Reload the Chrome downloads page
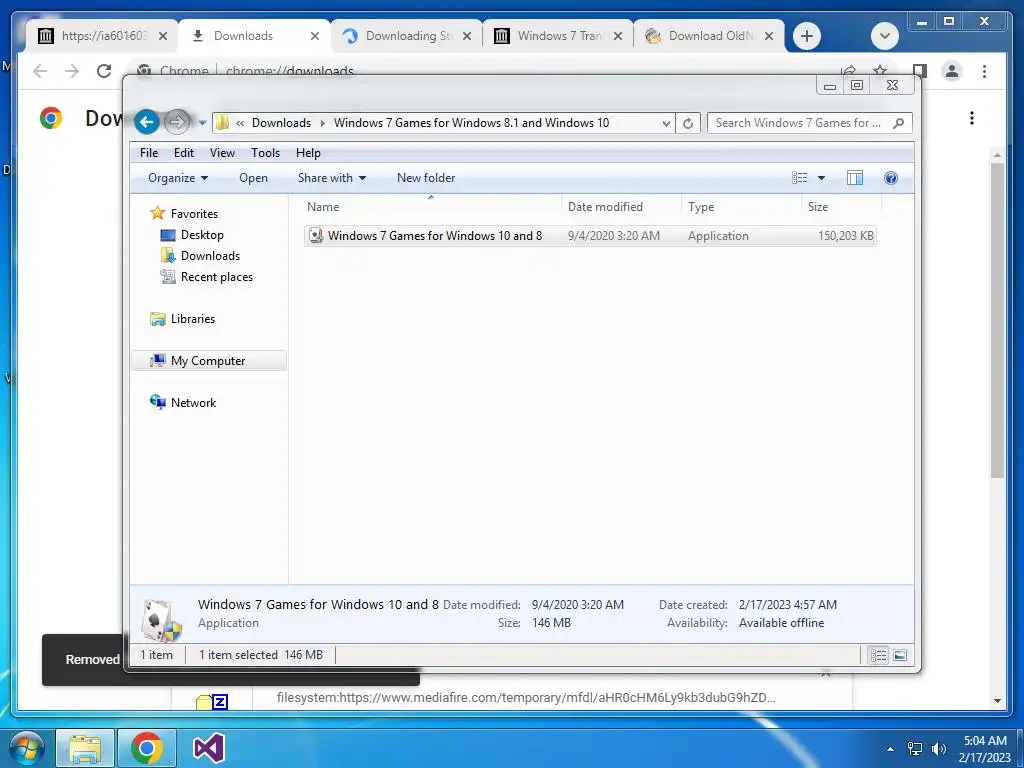Screen dimensions: 1024x768 coord(104,71)
